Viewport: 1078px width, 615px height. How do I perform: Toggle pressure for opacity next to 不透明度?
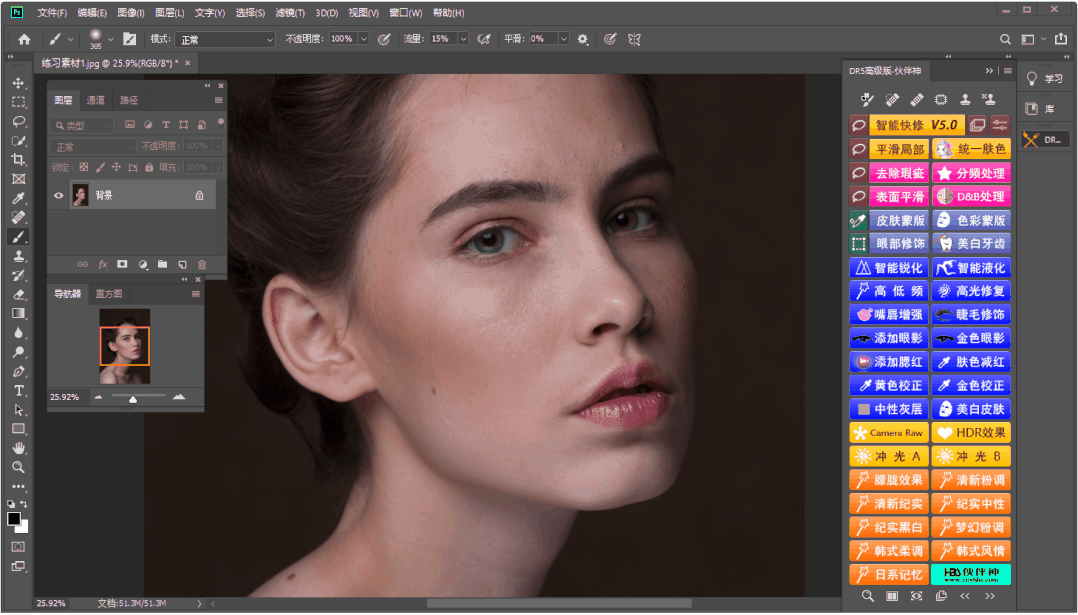383,39
